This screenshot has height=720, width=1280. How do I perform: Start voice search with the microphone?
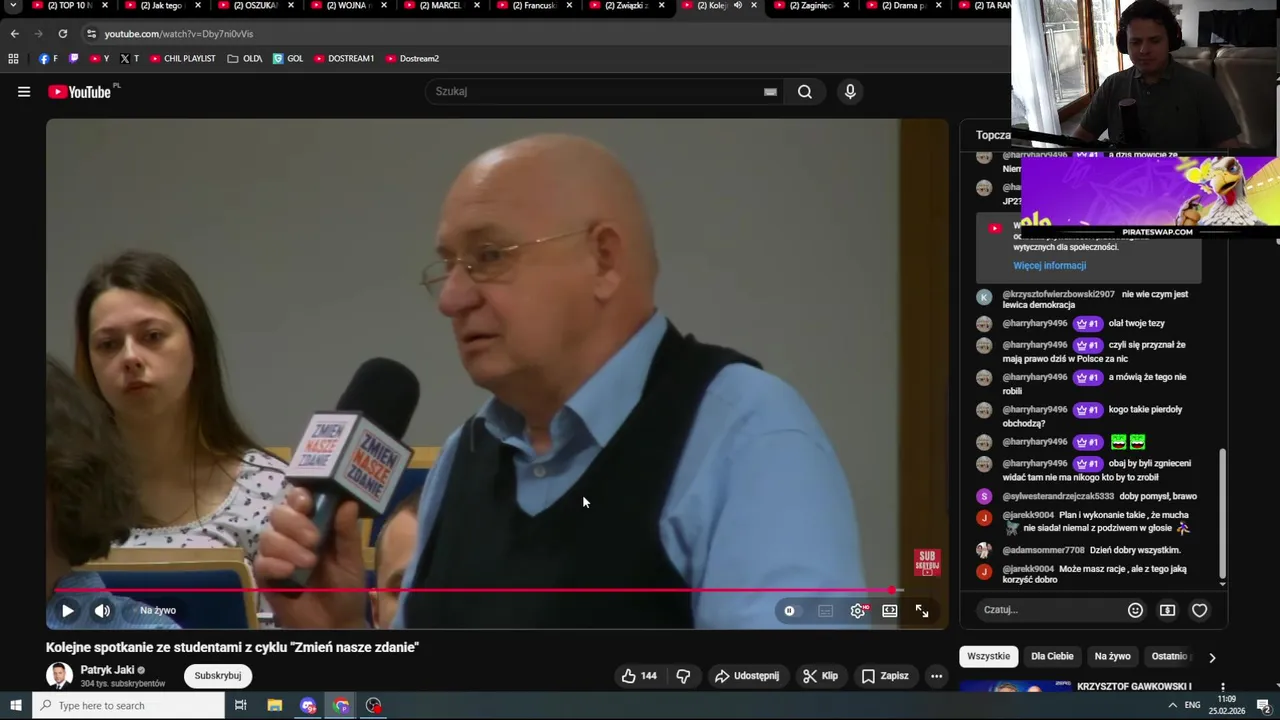[x=850, y=92]
